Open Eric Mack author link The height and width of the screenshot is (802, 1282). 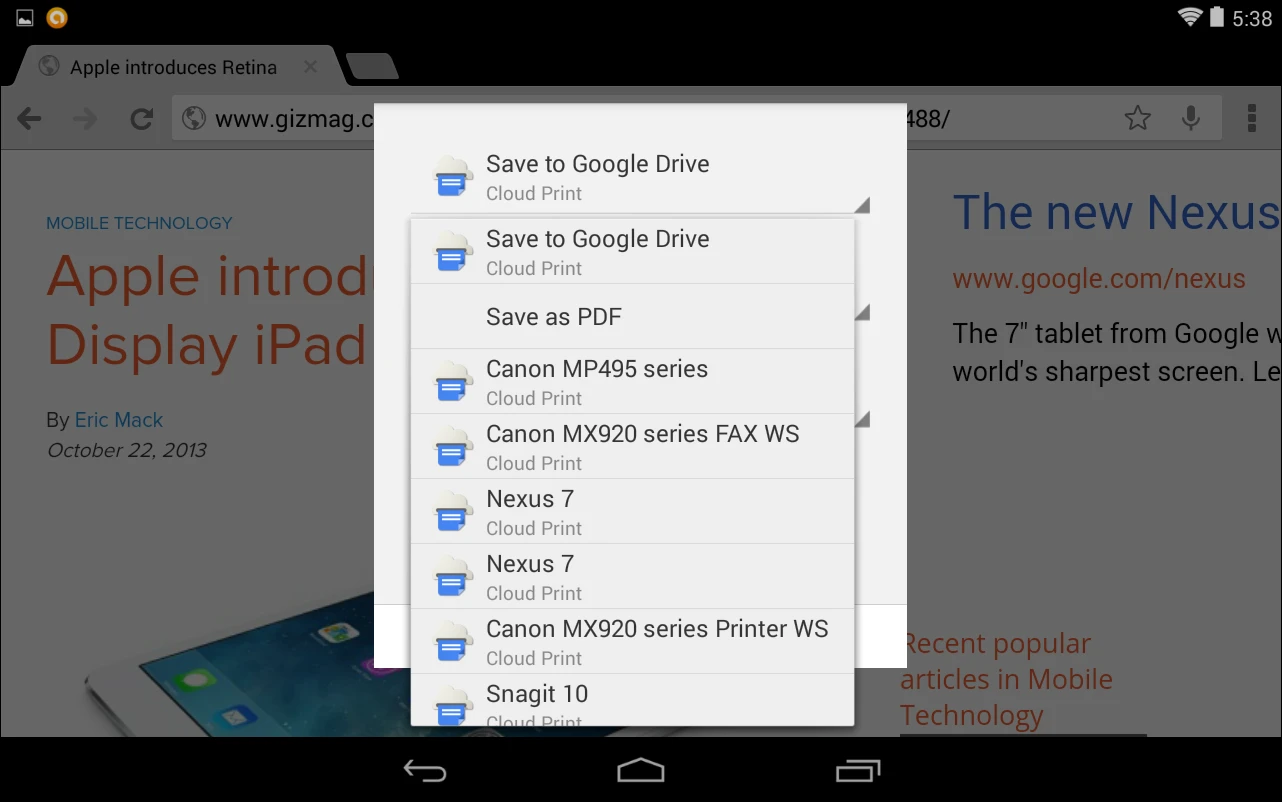point(118,420)
